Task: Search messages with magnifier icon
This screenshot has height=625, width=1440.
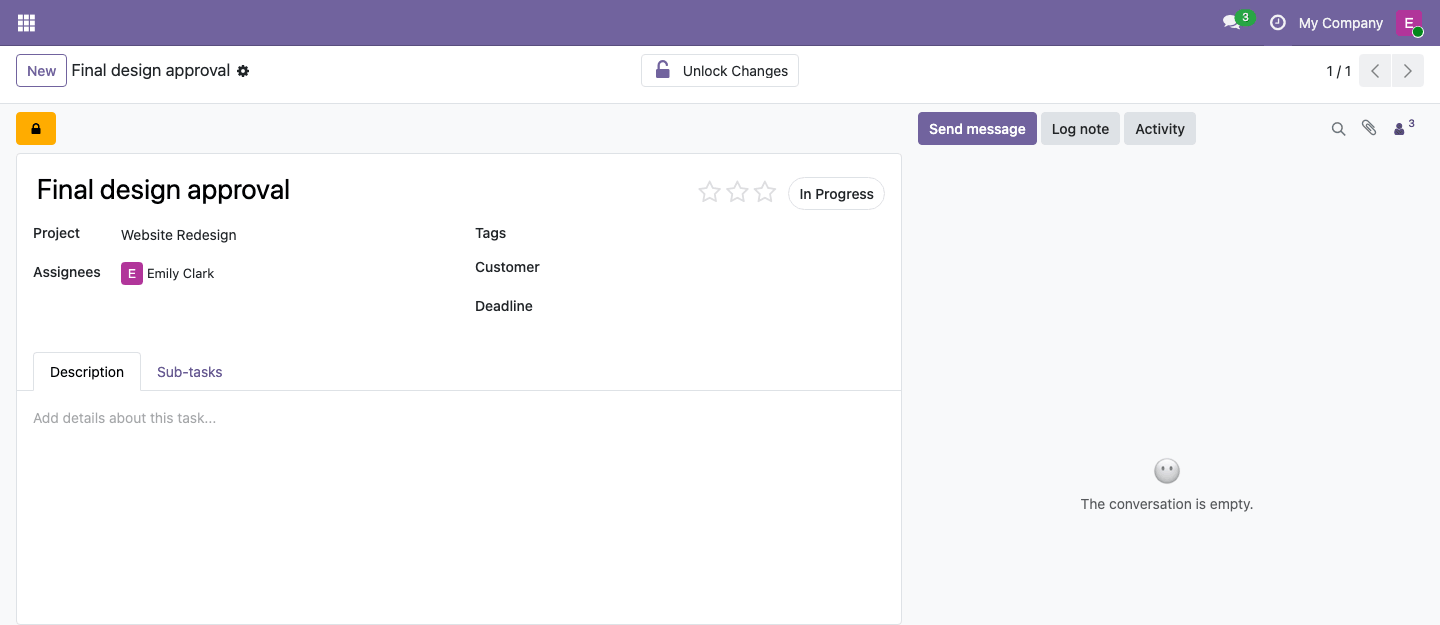Action: coord(1338,129)
